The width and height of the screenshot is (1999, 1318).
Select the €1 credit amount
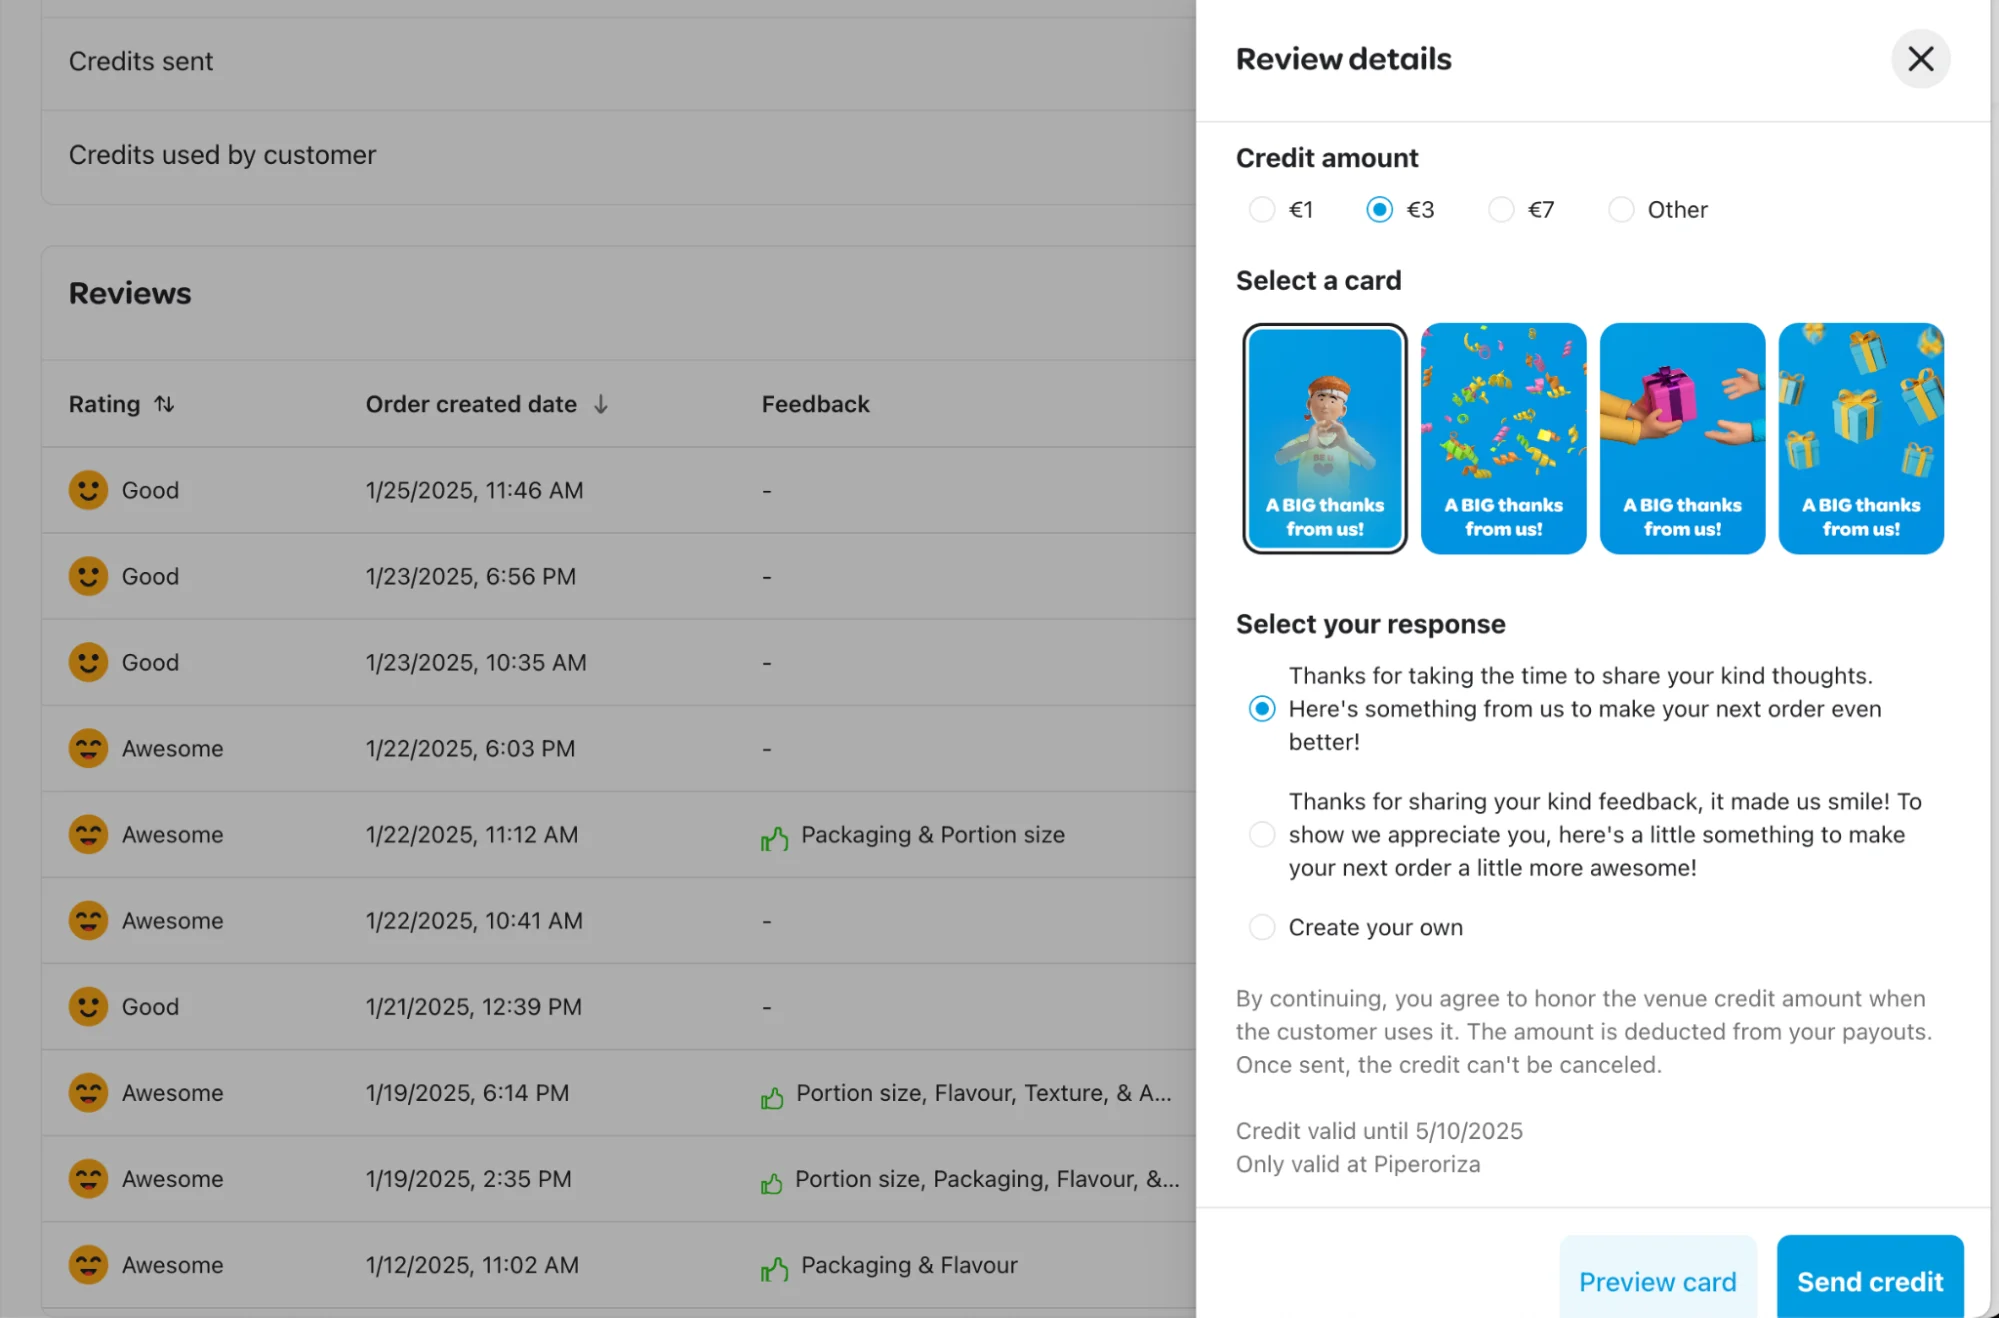pos(1261,209)
